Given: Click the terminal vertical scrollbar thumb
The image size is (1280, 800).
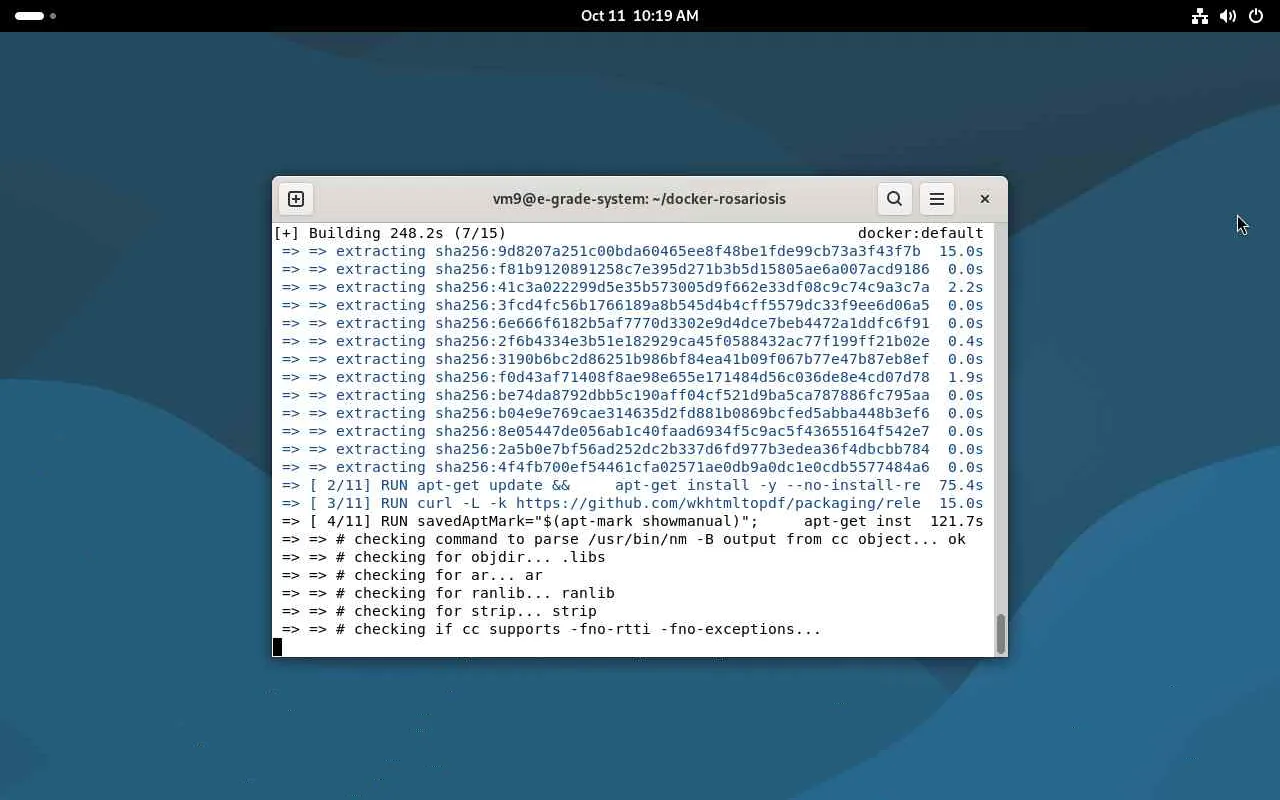Looking at the screenshot, I should [1001, 633].
